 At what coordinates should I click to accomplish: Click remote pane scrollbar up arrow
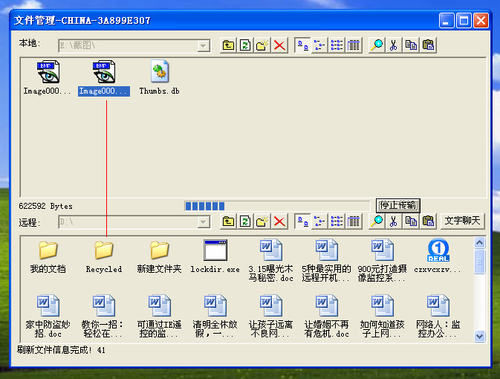pos(479,243)
